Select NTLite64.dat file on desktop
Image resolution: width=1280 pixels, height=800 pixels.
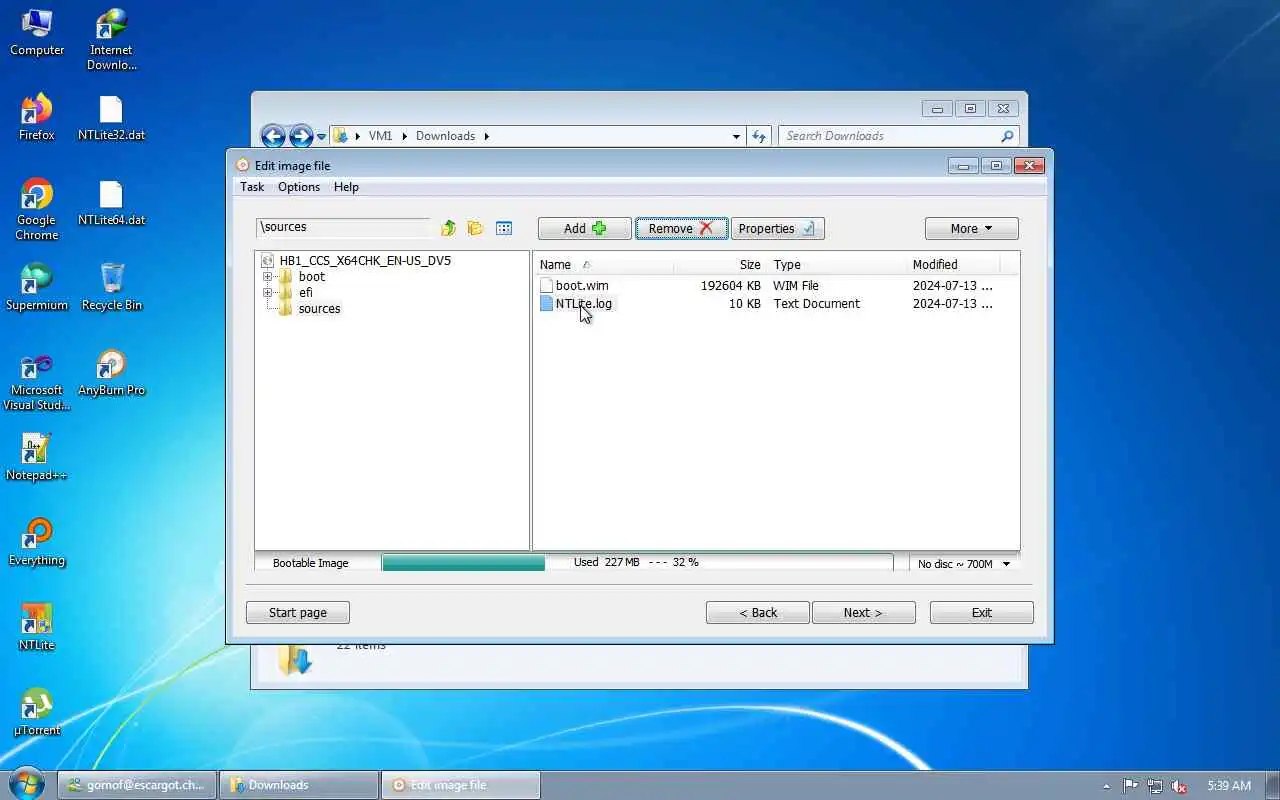pos(111,203)
